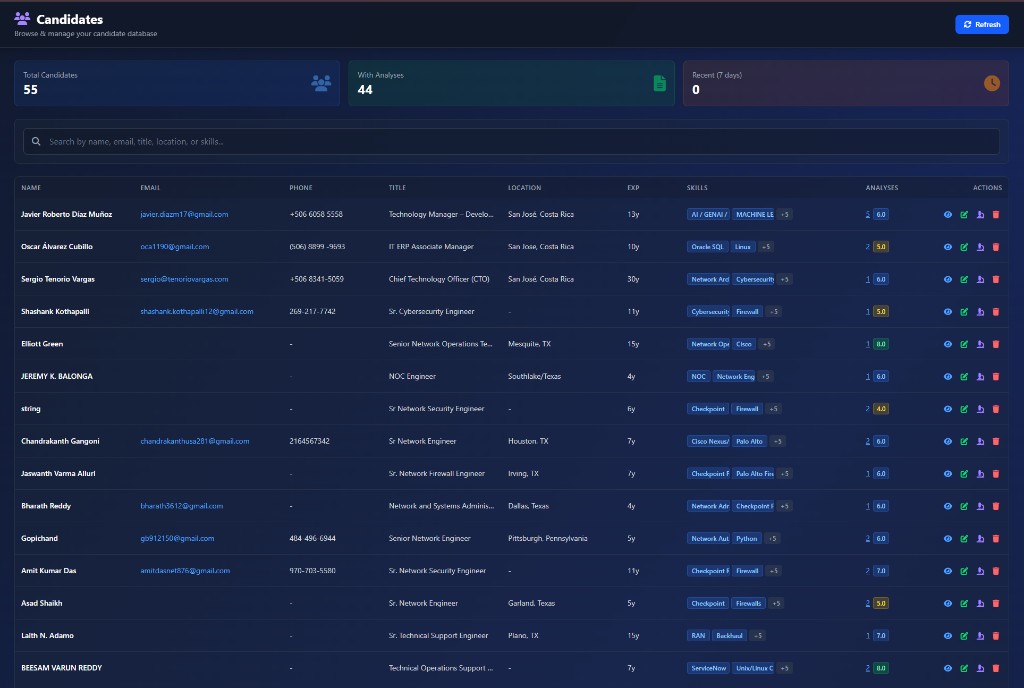Edit Jaswanth Varma Alluri's entry

click(964, 474)
